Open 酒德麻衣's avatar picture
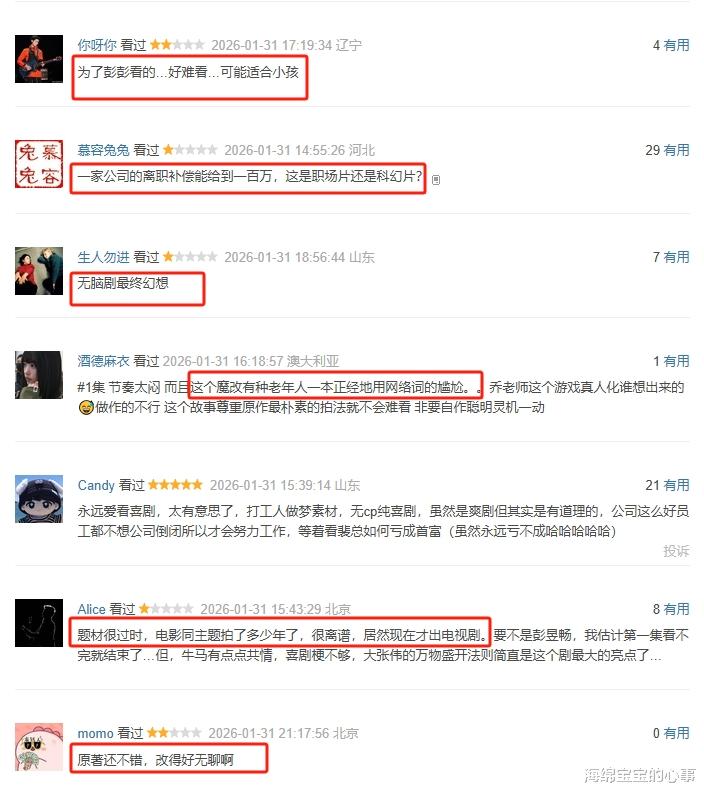 [x=39, y=375]
